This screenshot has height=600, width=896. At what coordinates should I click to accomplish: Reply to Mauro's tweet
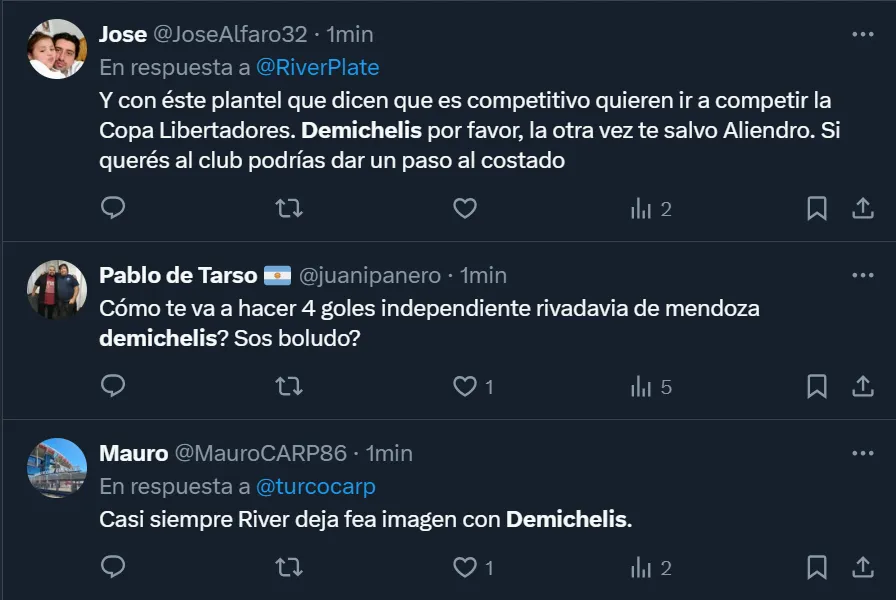pos(114,568)
